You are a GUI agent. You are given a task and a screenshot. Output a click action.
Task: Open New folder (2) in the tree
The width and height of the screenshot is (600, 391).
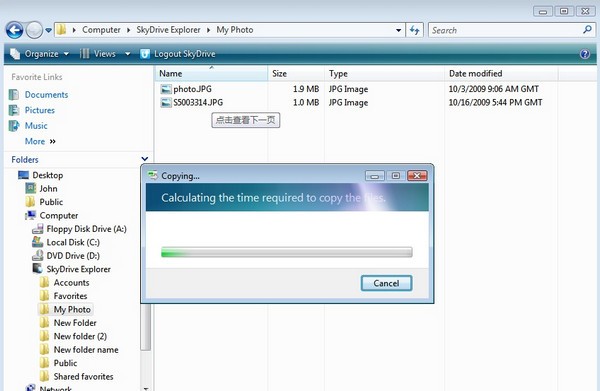80,336
